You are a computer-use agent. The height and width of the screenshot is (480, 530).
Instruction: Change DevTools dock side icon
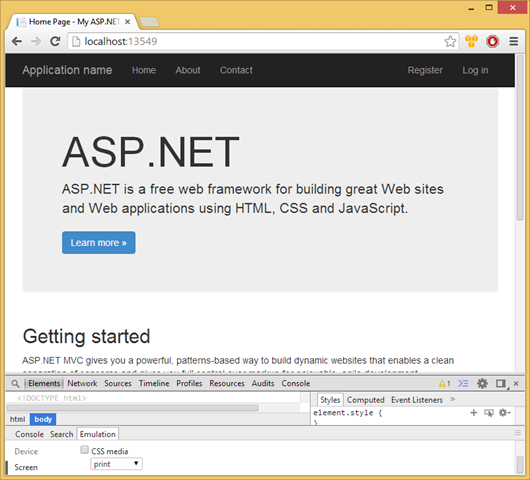coord(501,383)
